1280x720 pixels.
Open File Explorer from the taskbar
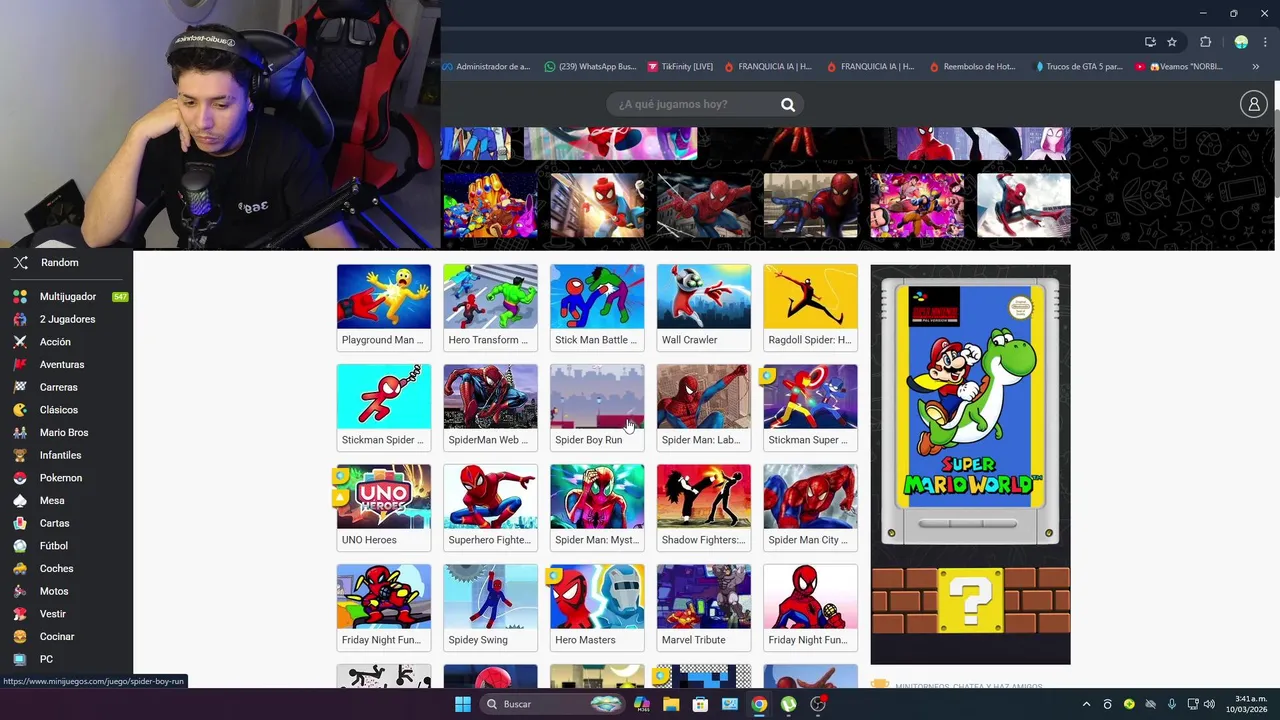tap(671, 704)
